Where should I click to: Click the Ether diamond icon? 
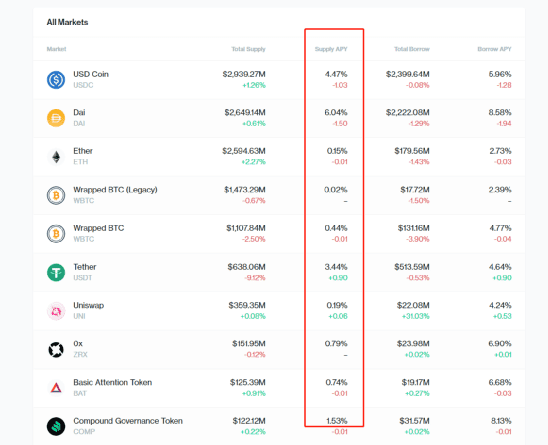pos(56,157)
